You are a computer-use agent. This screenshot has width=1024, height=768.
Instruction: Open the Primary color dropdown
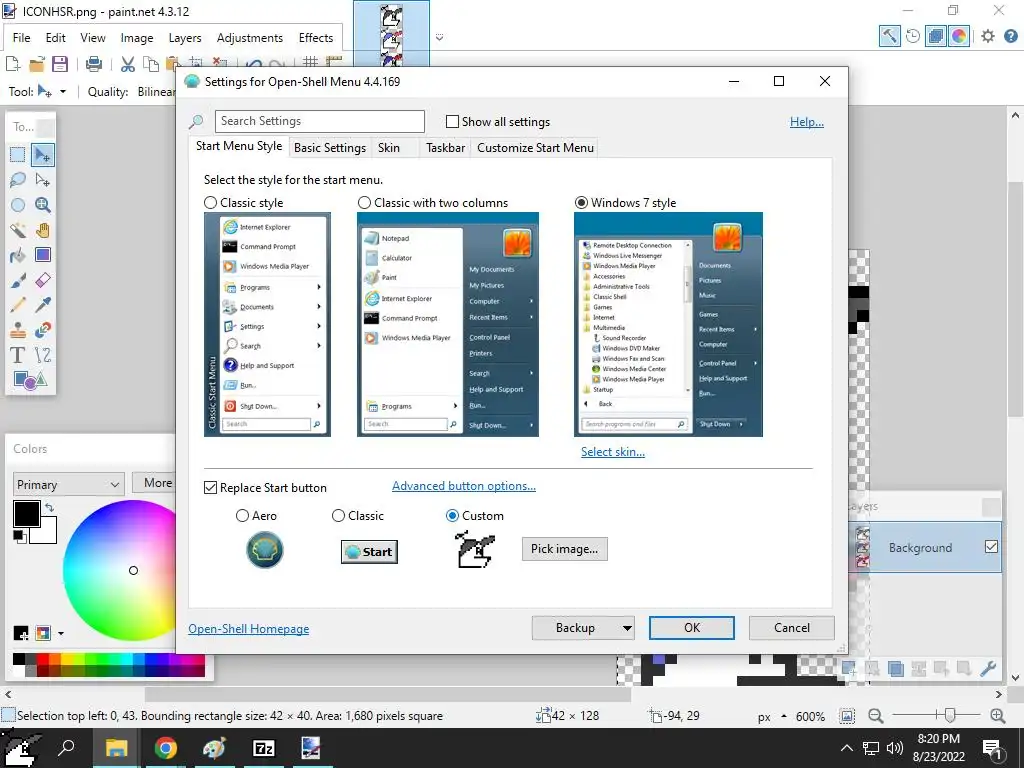click(x=68, y=485)
